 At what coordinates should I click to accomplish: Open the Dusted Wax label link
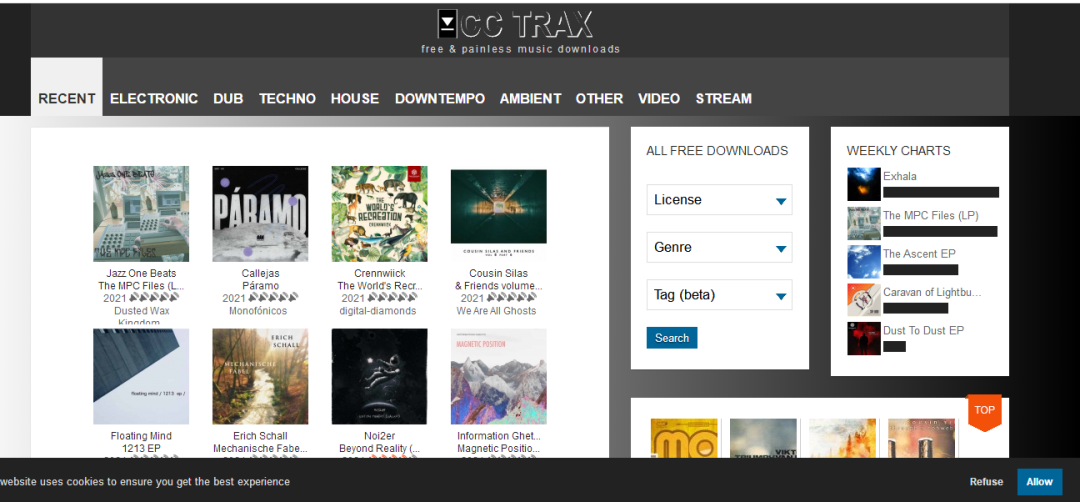141,317
